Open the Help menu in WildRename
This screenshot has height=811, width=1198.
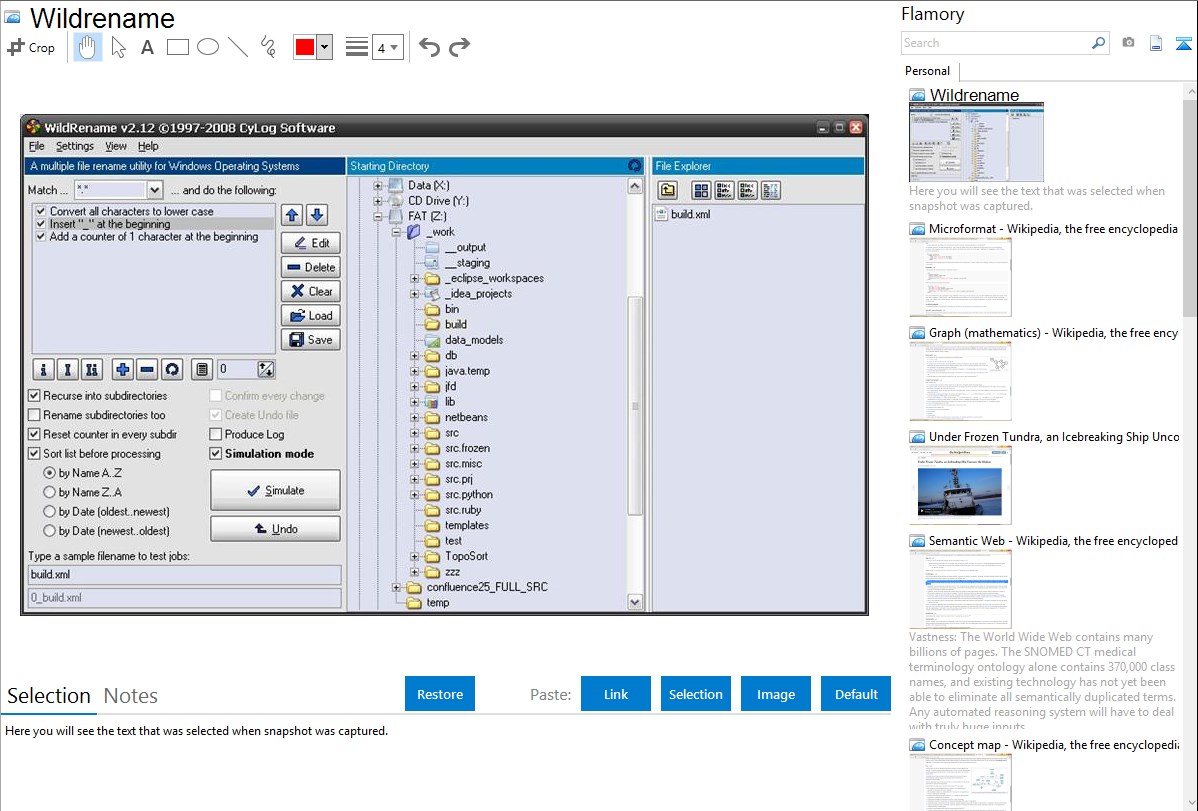pyautogui.click(x=148, y=146)
